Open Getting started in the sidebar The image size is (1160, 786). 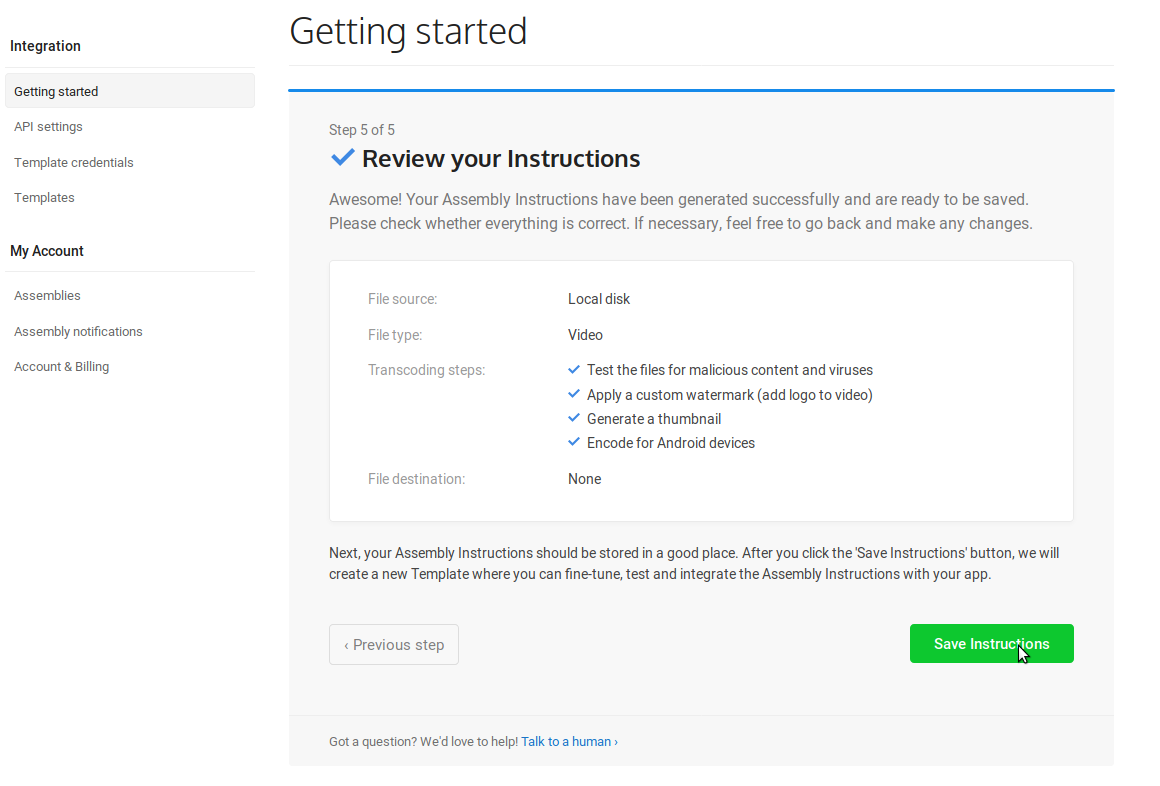pos(56,91)
